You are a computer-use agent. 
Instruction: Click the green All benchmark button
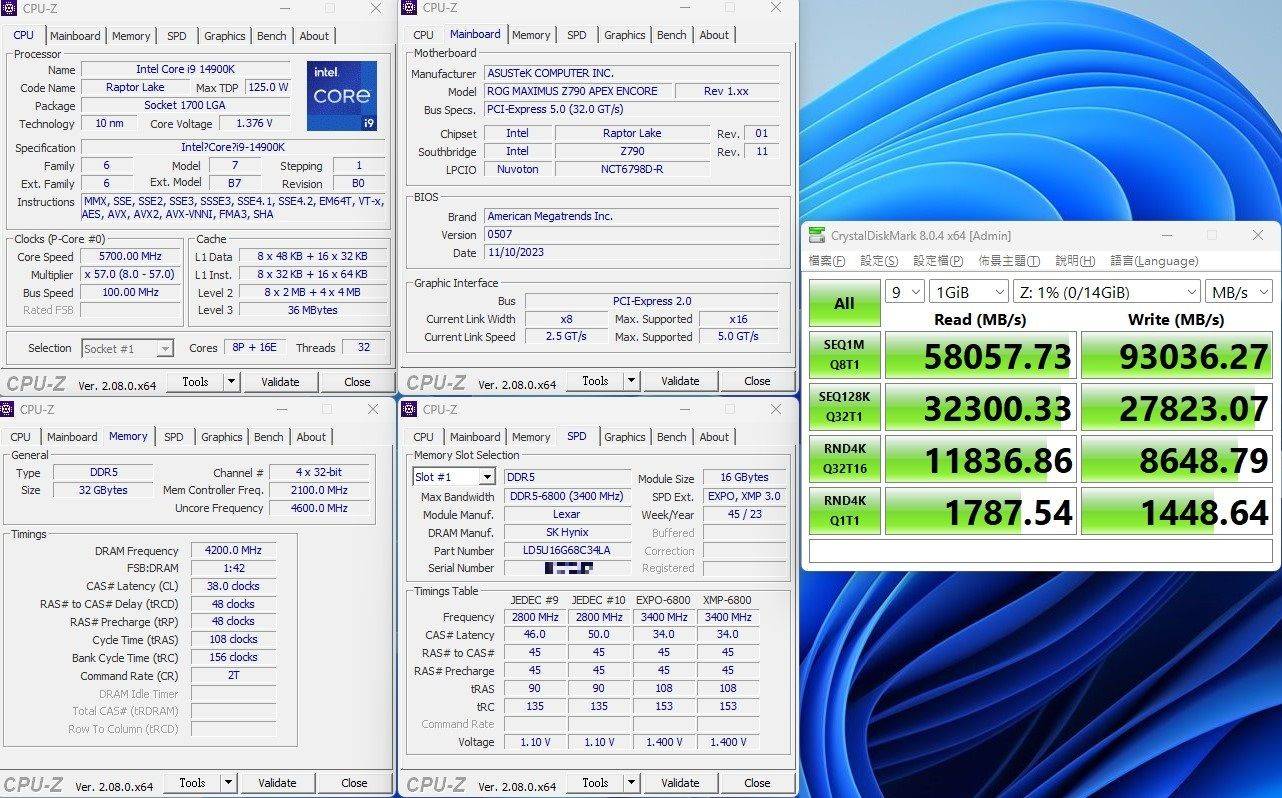click(844, 303)
